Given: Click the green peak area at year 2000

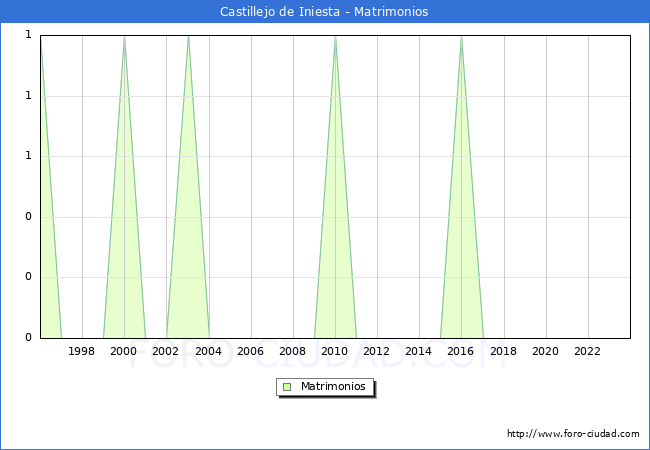Looking at the screenshot, I should [x=124, y=250].
